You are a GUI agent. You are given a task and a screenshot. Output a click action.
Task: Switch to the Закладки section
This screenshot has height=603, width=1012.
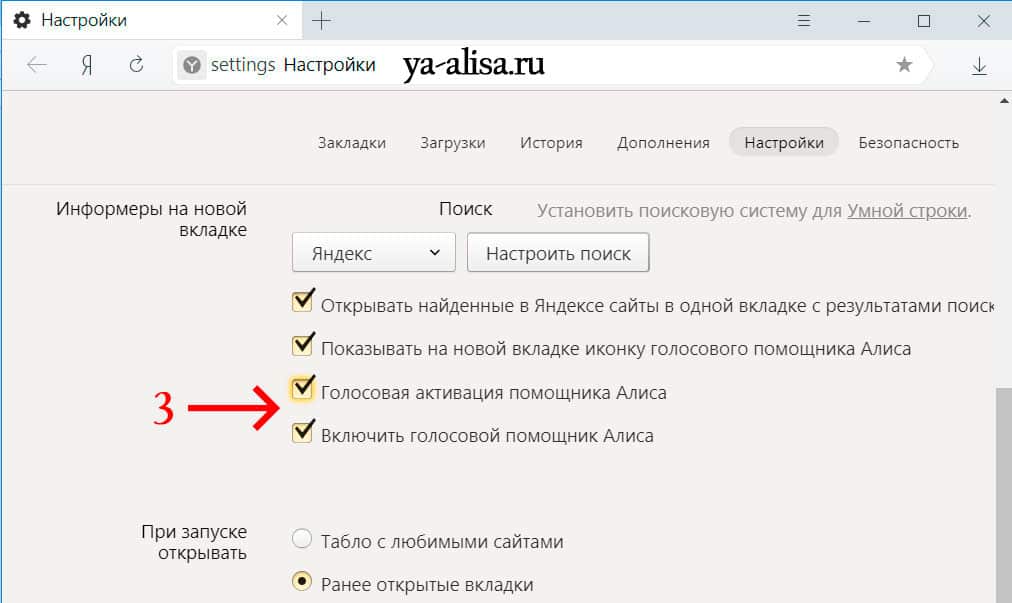(352, 143)
